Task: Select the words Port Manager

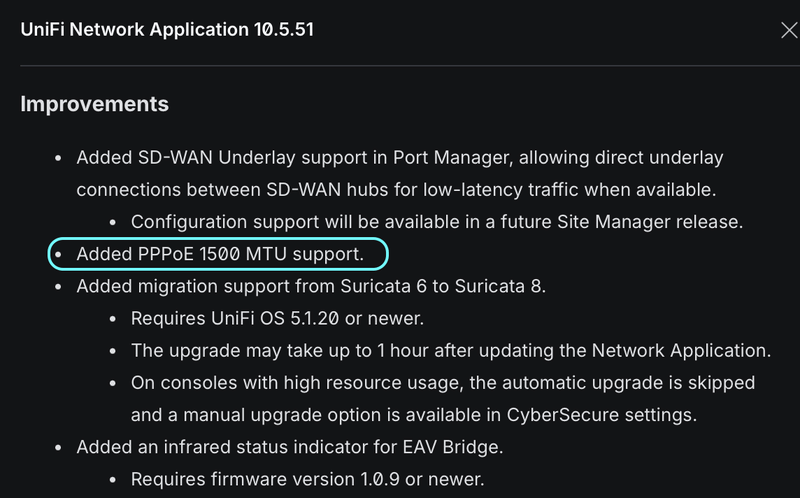Action: [x=452, y=158]
